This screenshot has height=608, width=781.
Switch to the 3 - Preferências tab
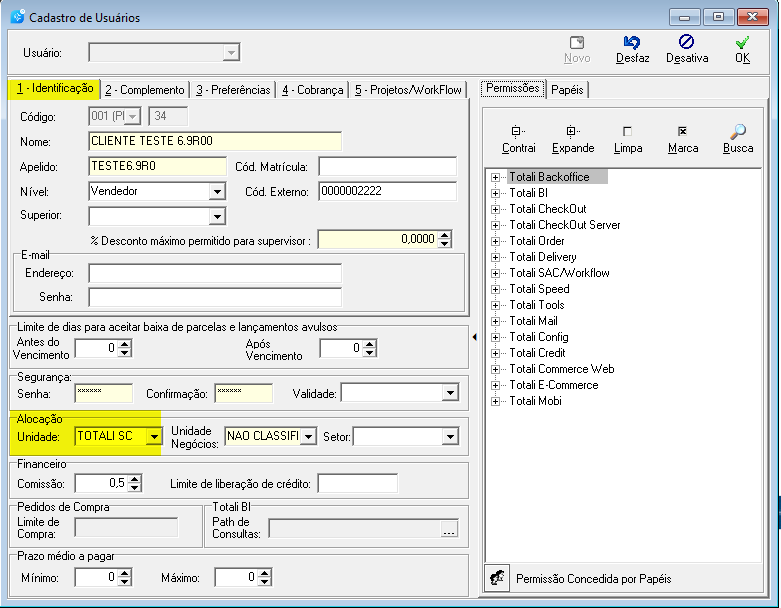coord(233,90)
